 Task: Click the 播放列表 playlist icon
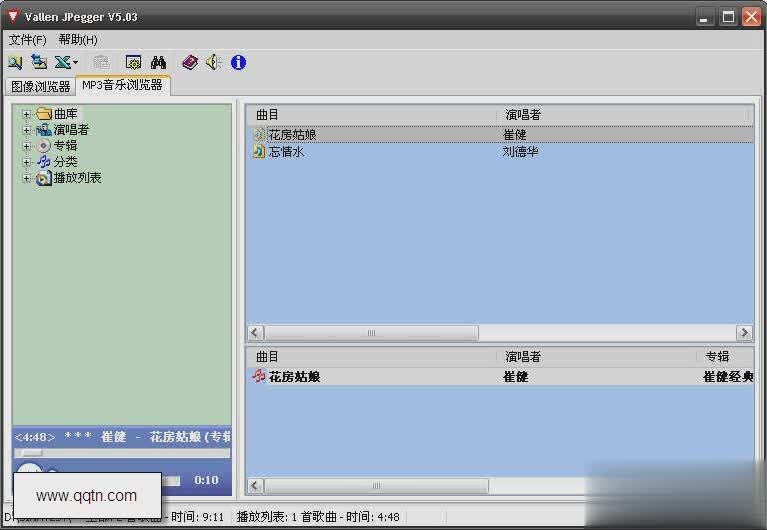44,178
